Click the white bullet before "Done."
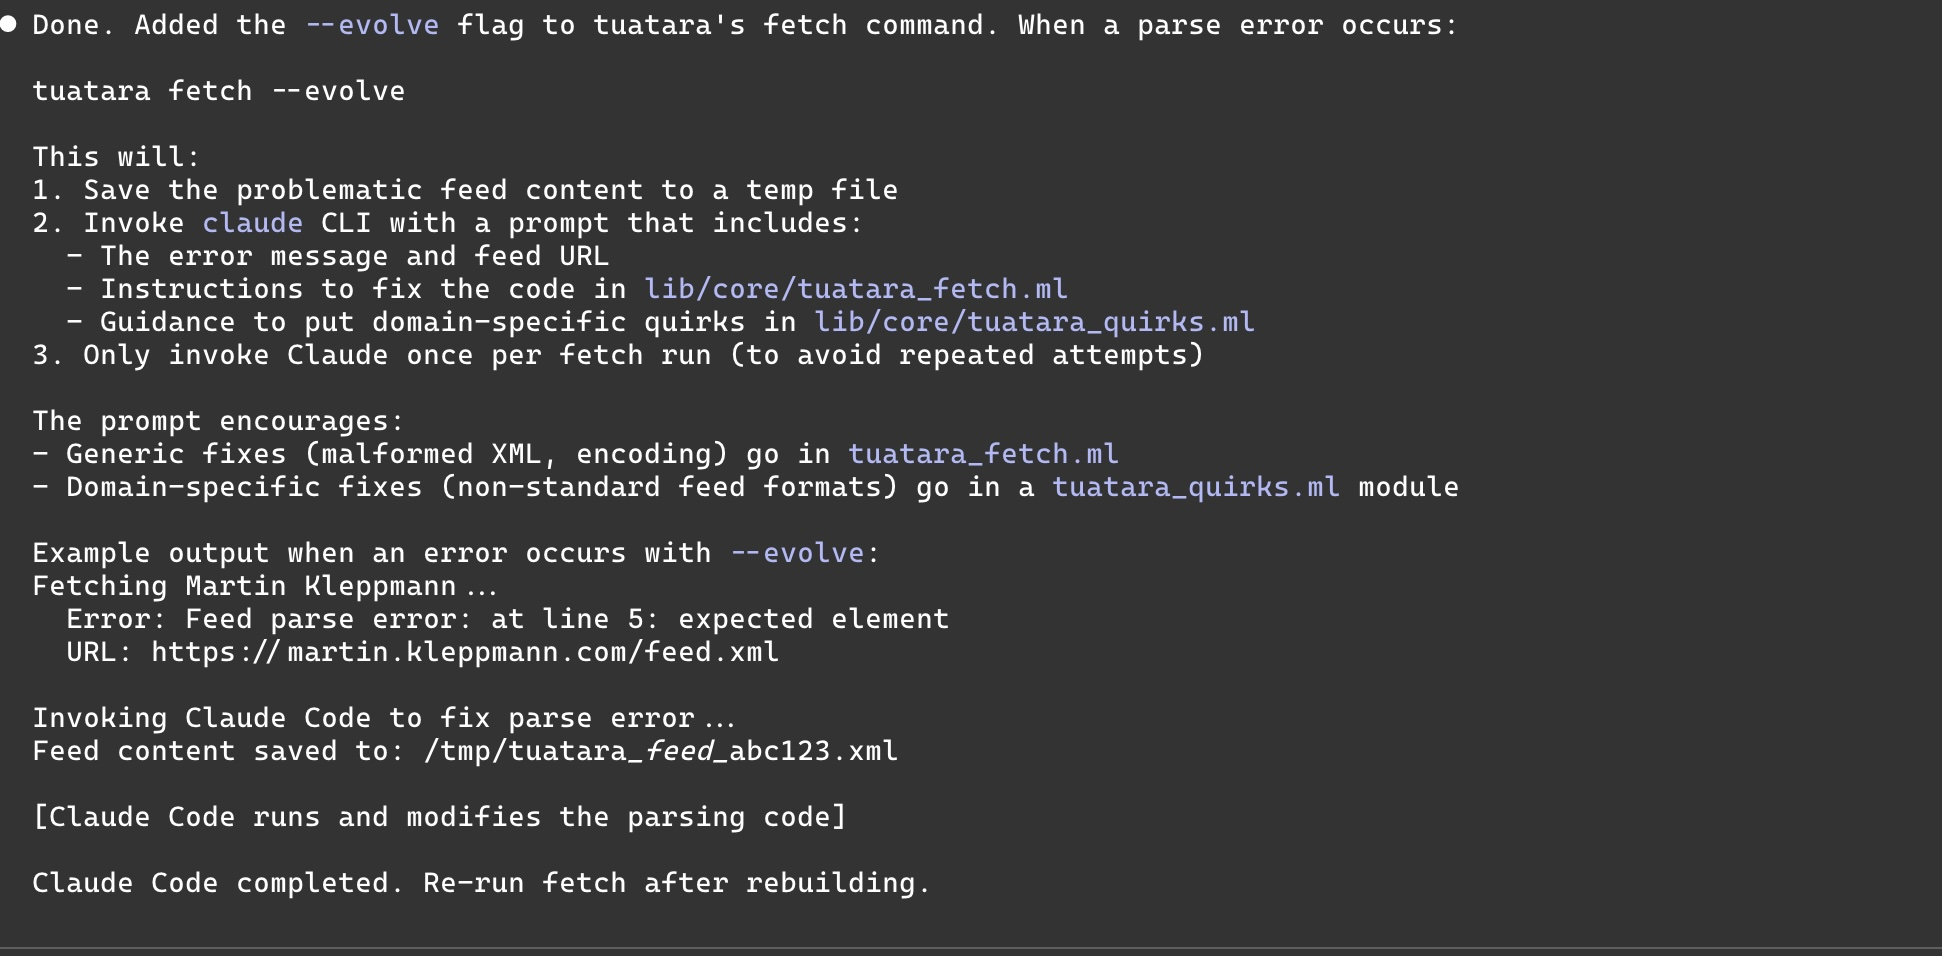 point(9,24)
